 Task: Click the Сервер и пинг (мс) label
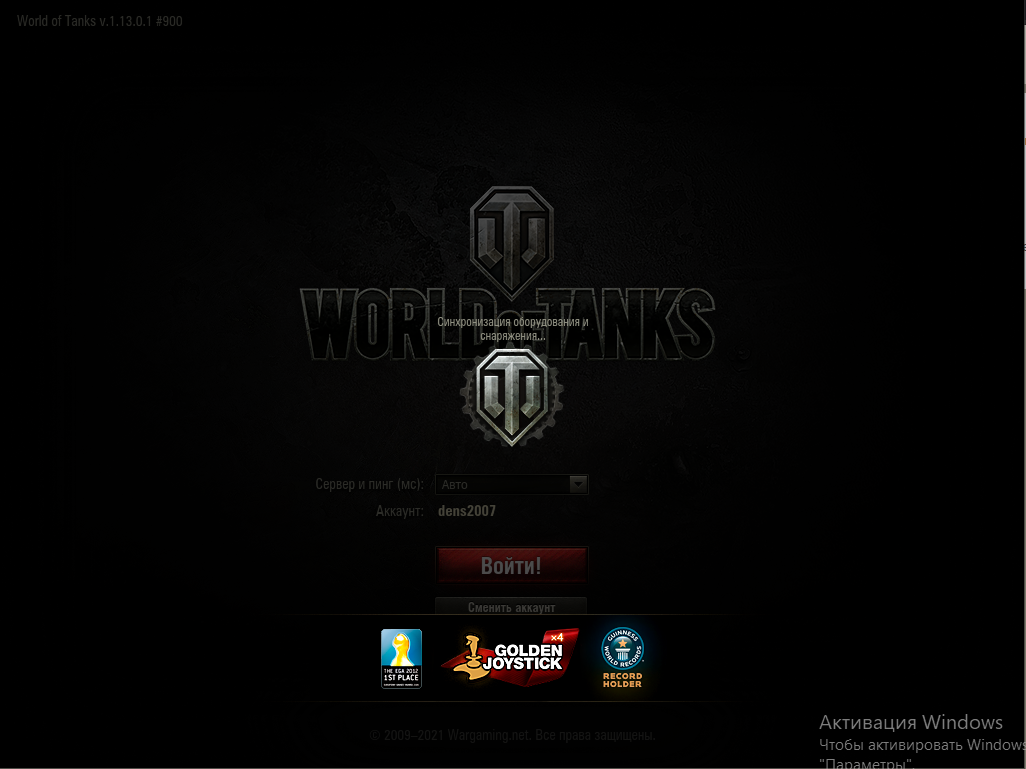[370, 484]
